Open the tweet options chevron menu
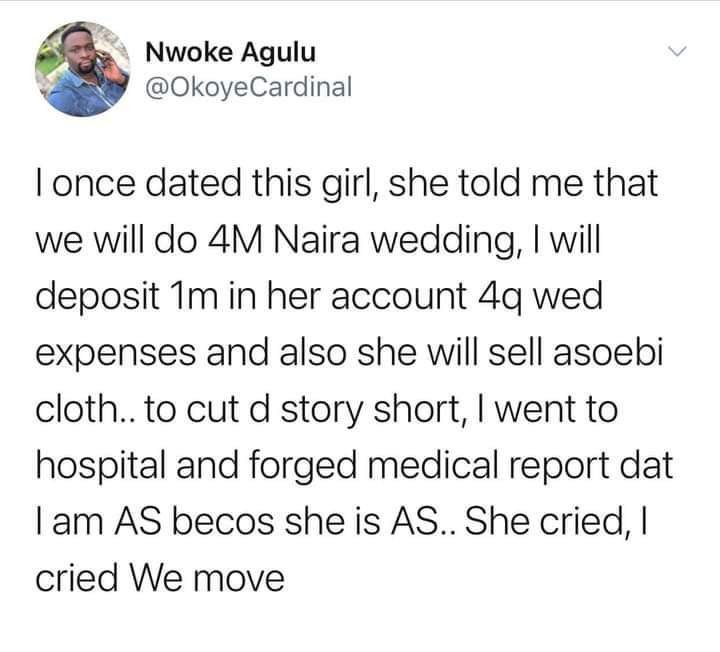This screenshot has height=652, width=720. (677, 51)
